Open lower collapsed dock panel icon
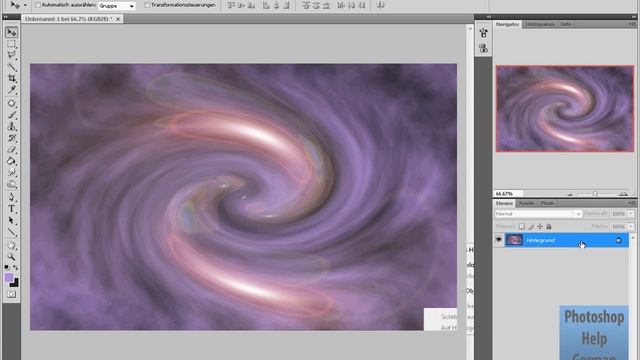 click(484, 49)
